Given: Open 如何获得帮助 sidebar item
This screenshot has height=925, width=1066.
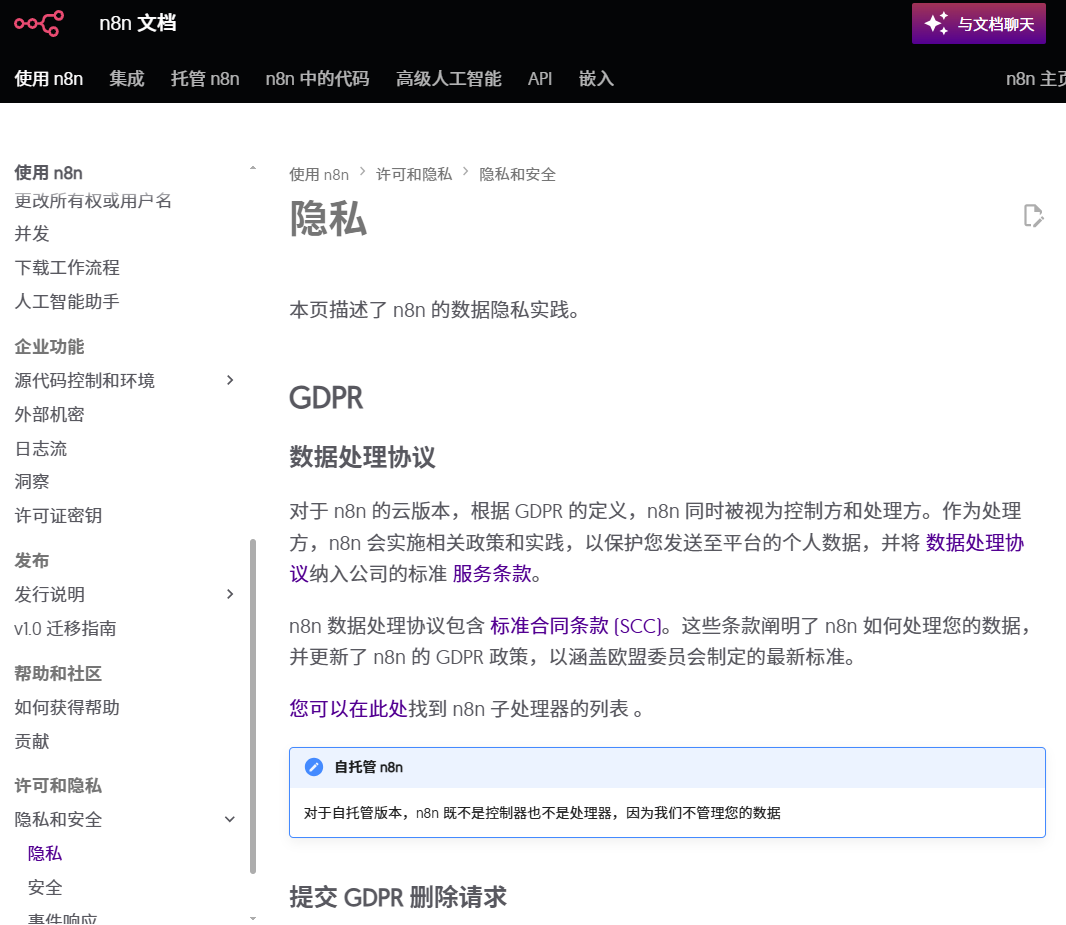Looking at the screenshot, I should point(67,708).
